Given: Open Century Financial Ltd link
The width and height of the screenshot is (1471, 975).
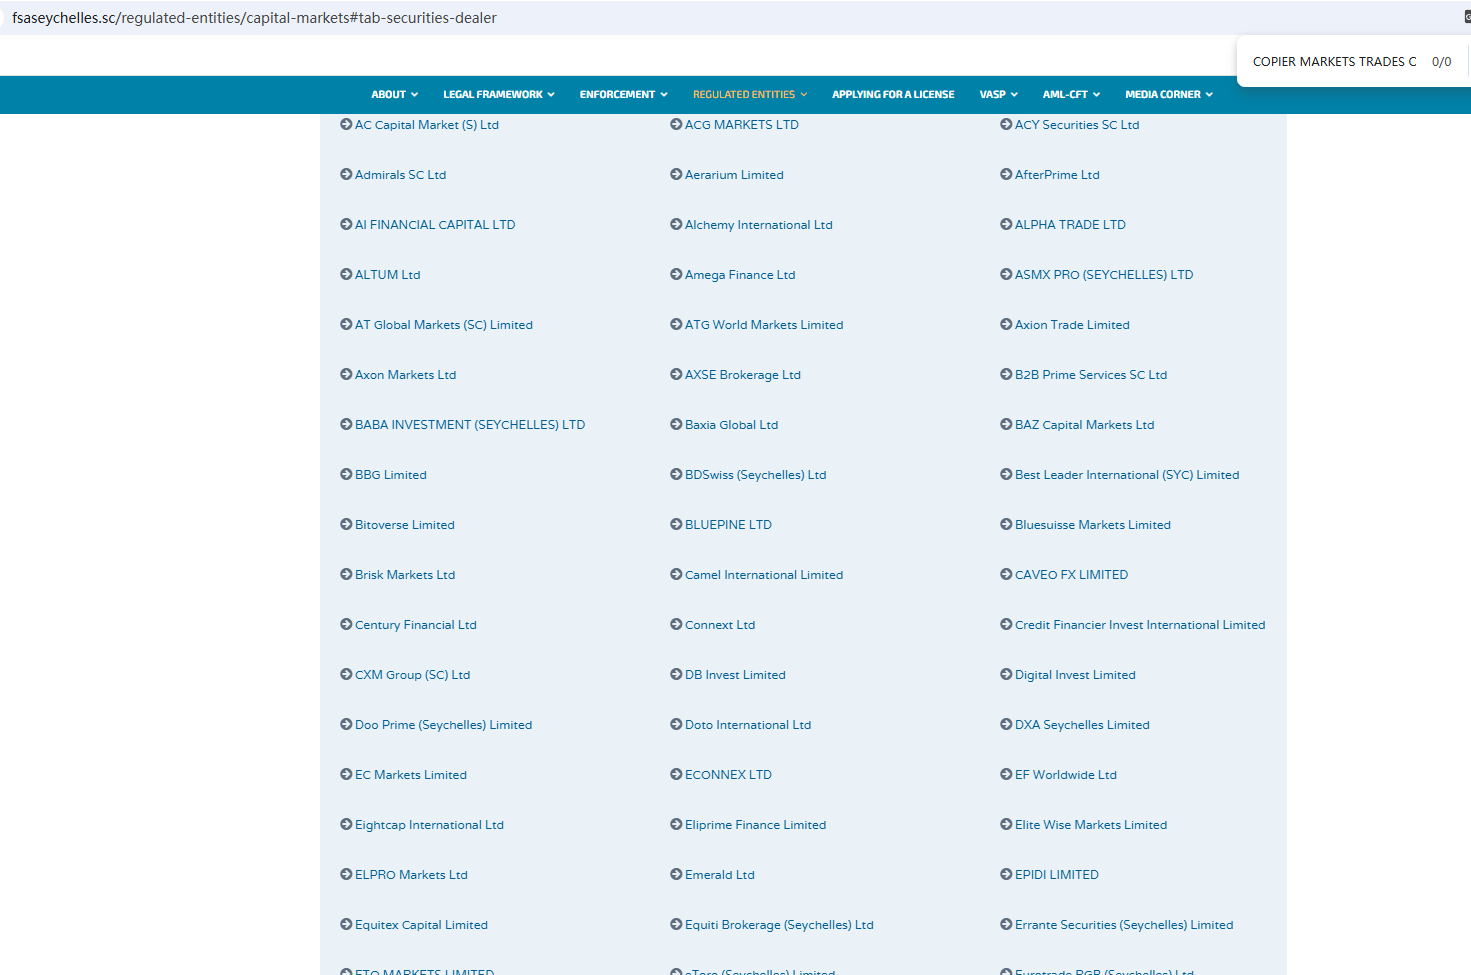Looking at the screenshot, I should click(416, 625).
